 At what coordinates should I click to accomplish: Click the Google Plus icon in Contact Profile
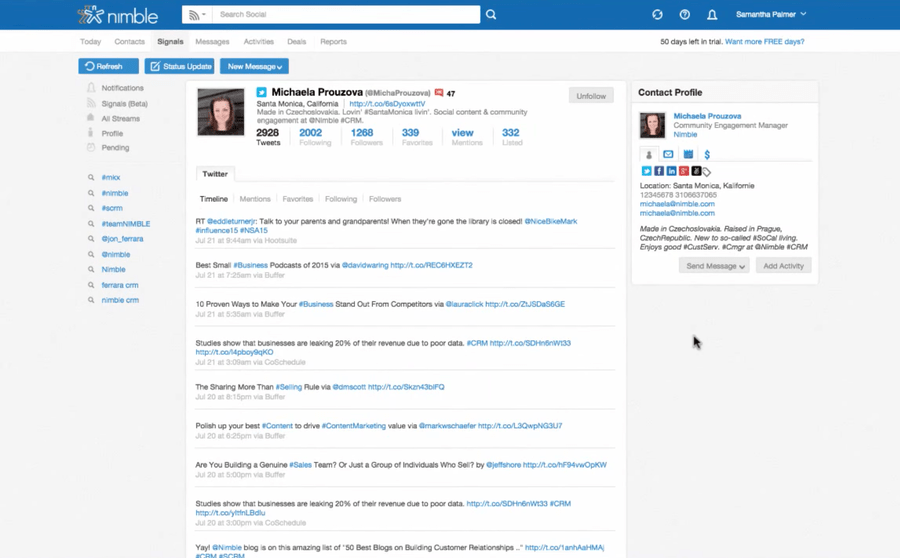click(x=683, y=171)
